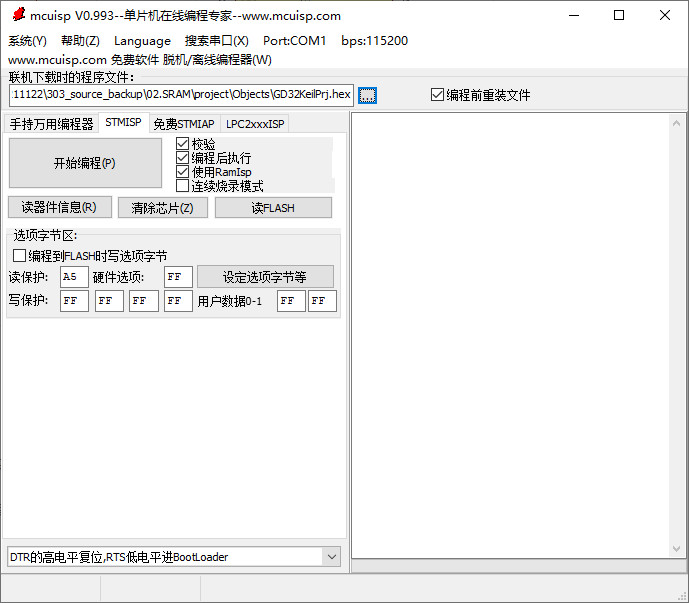Click the second 写保护 FF field
Screen dimensions: 689x603
tap(109, 301)
